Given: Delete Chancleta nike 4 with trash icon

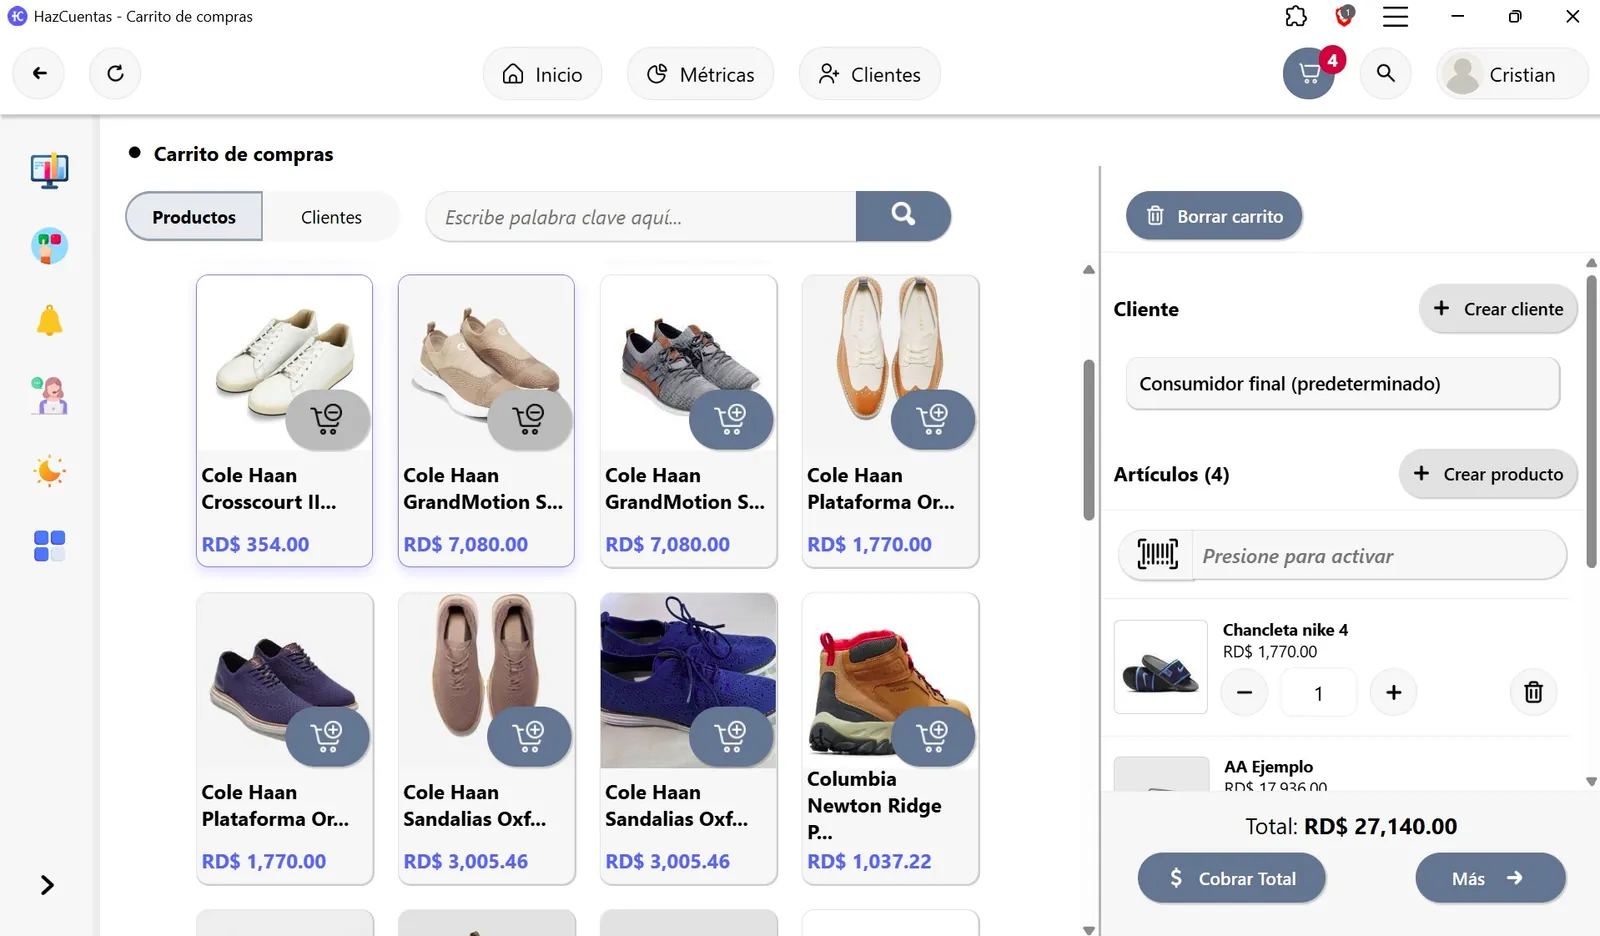Looking at the screenshot, I should pyautogui.click(x=1533, y=692).
